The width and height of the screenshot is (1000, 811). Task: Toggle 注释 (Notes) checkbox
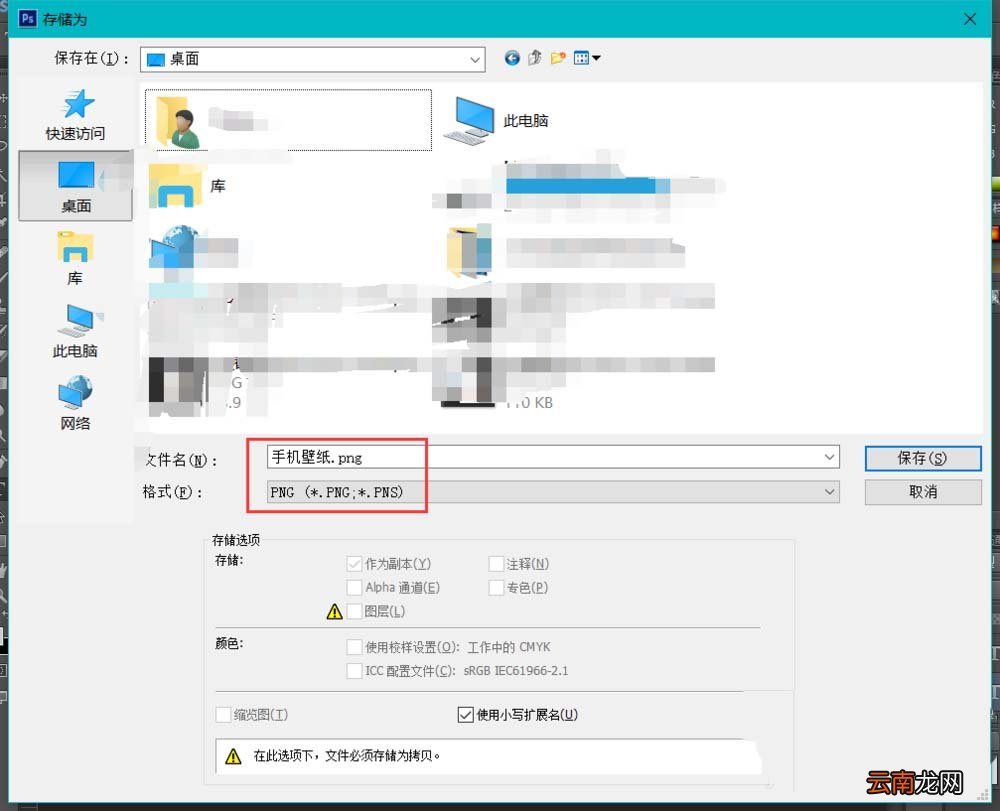pyautogui.click(x=496, y=564)
